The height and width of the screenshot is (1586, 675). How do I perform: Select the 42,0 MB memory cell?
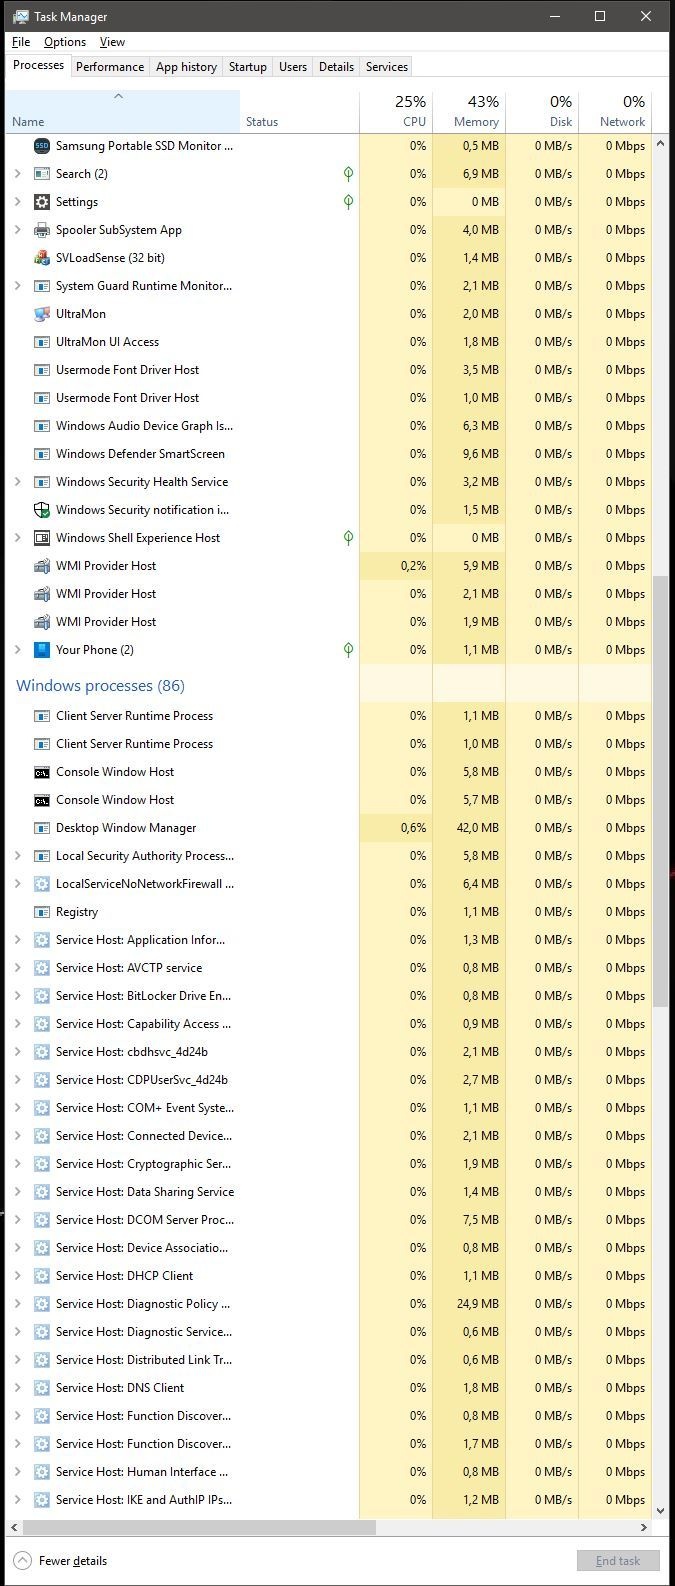(469, 827)
